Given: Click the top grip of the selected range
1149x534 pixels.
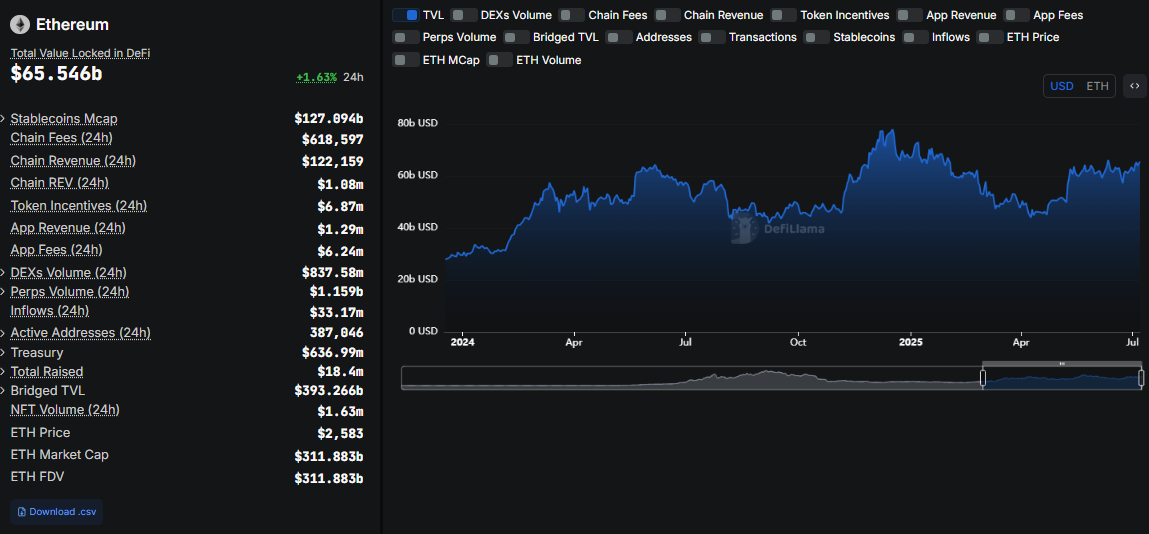Looking at the screenshot, I should tap(1062, 363).
